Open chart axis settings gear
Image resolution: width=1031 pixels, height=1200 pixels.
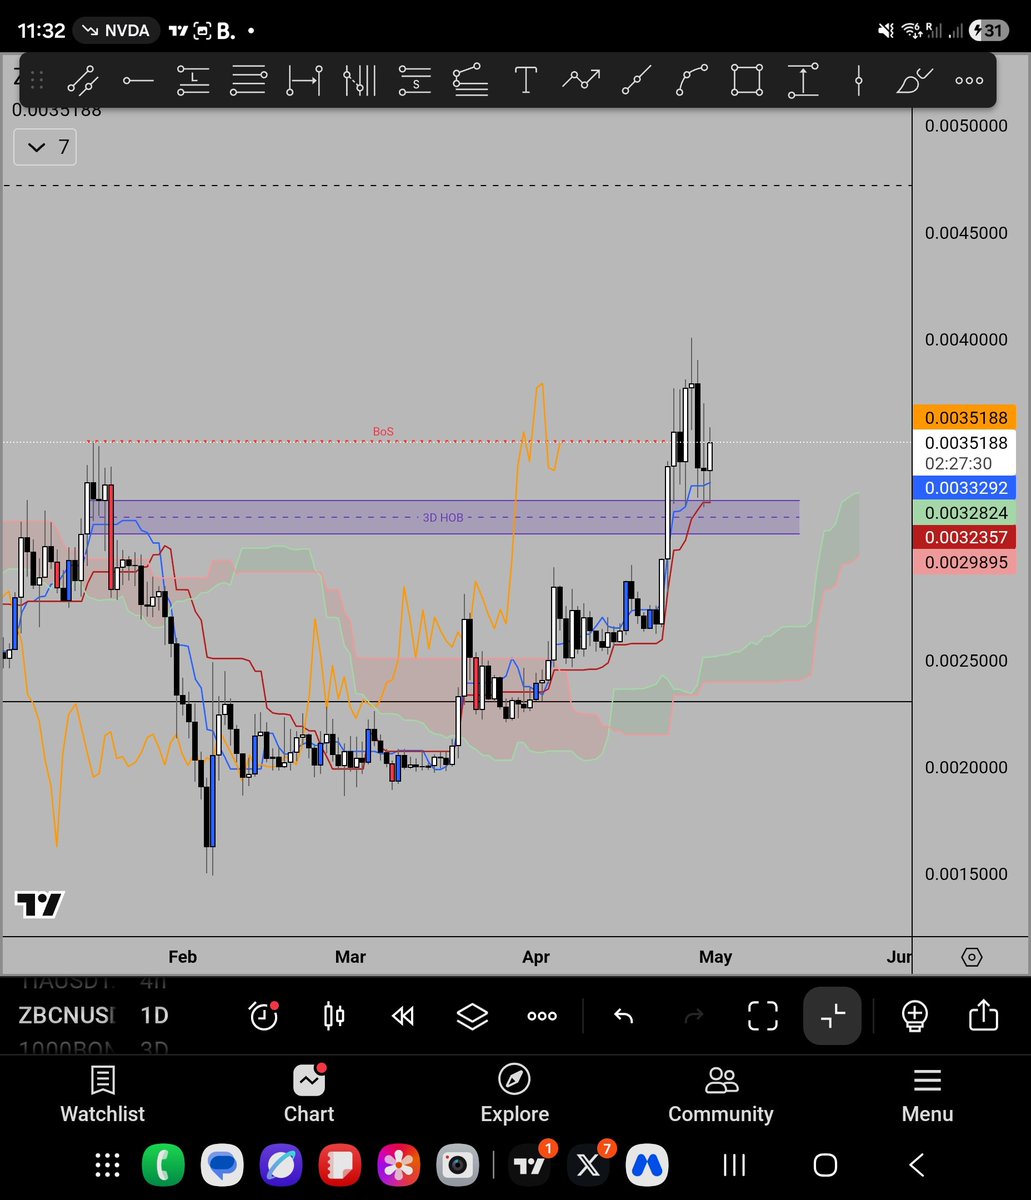tap(971, 957)
